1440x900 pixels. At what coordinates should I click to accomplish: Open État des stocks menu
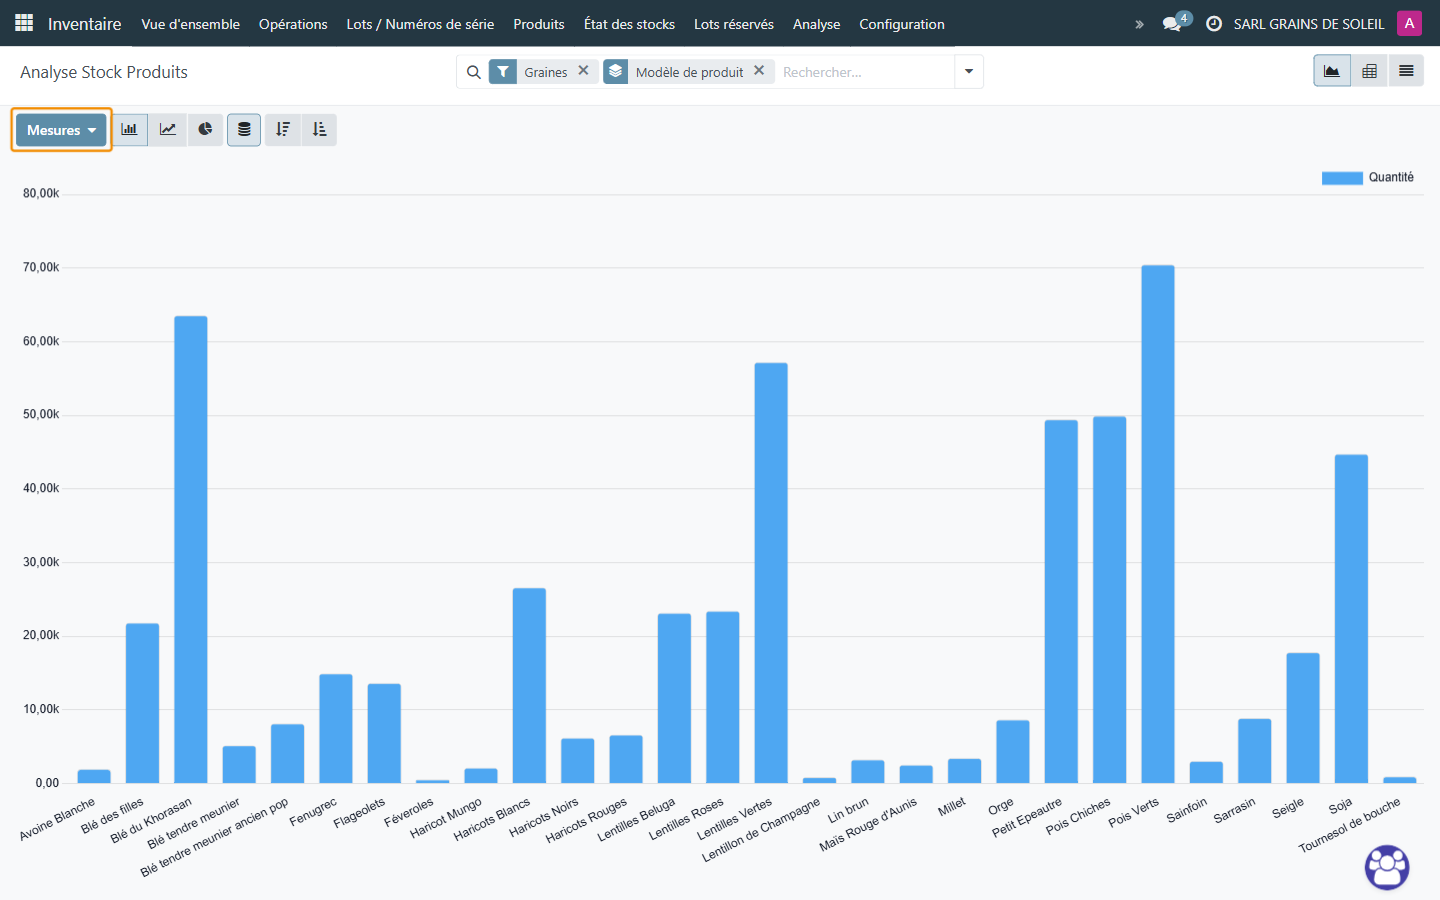[629, 24]
